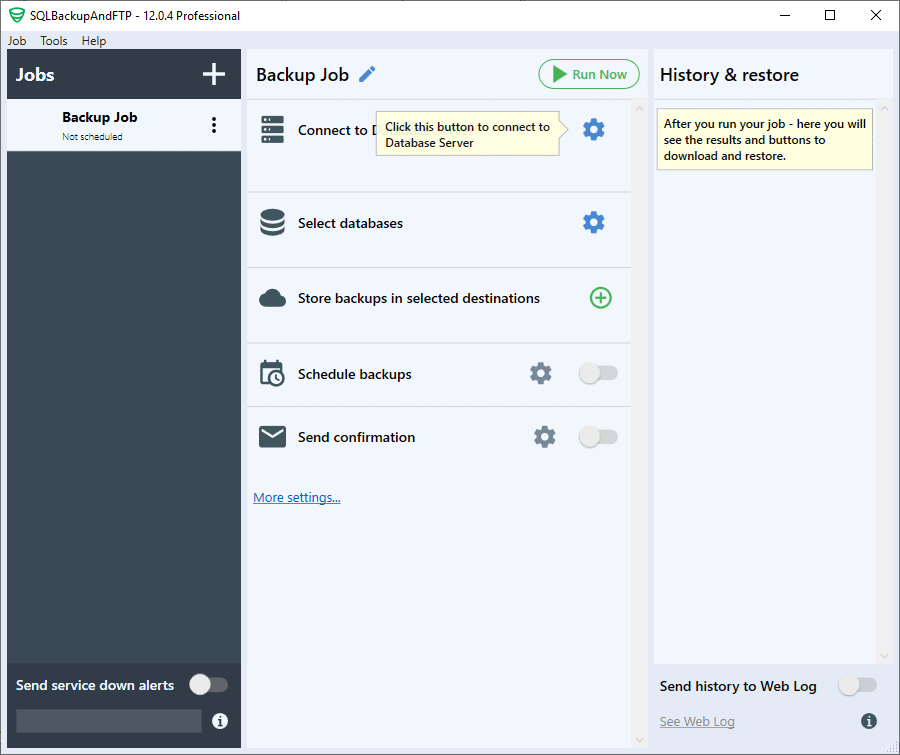900x755 pixels.
Task: Open the More settings link
Action: (296, 497)
